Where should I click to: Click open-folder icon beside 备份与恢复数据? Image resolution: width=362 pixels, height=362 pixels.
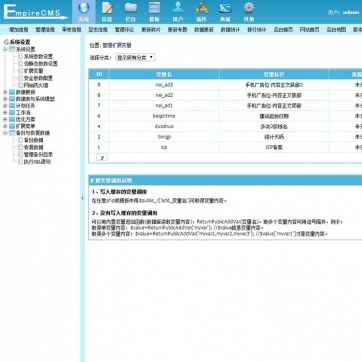[x=12, y=133]
